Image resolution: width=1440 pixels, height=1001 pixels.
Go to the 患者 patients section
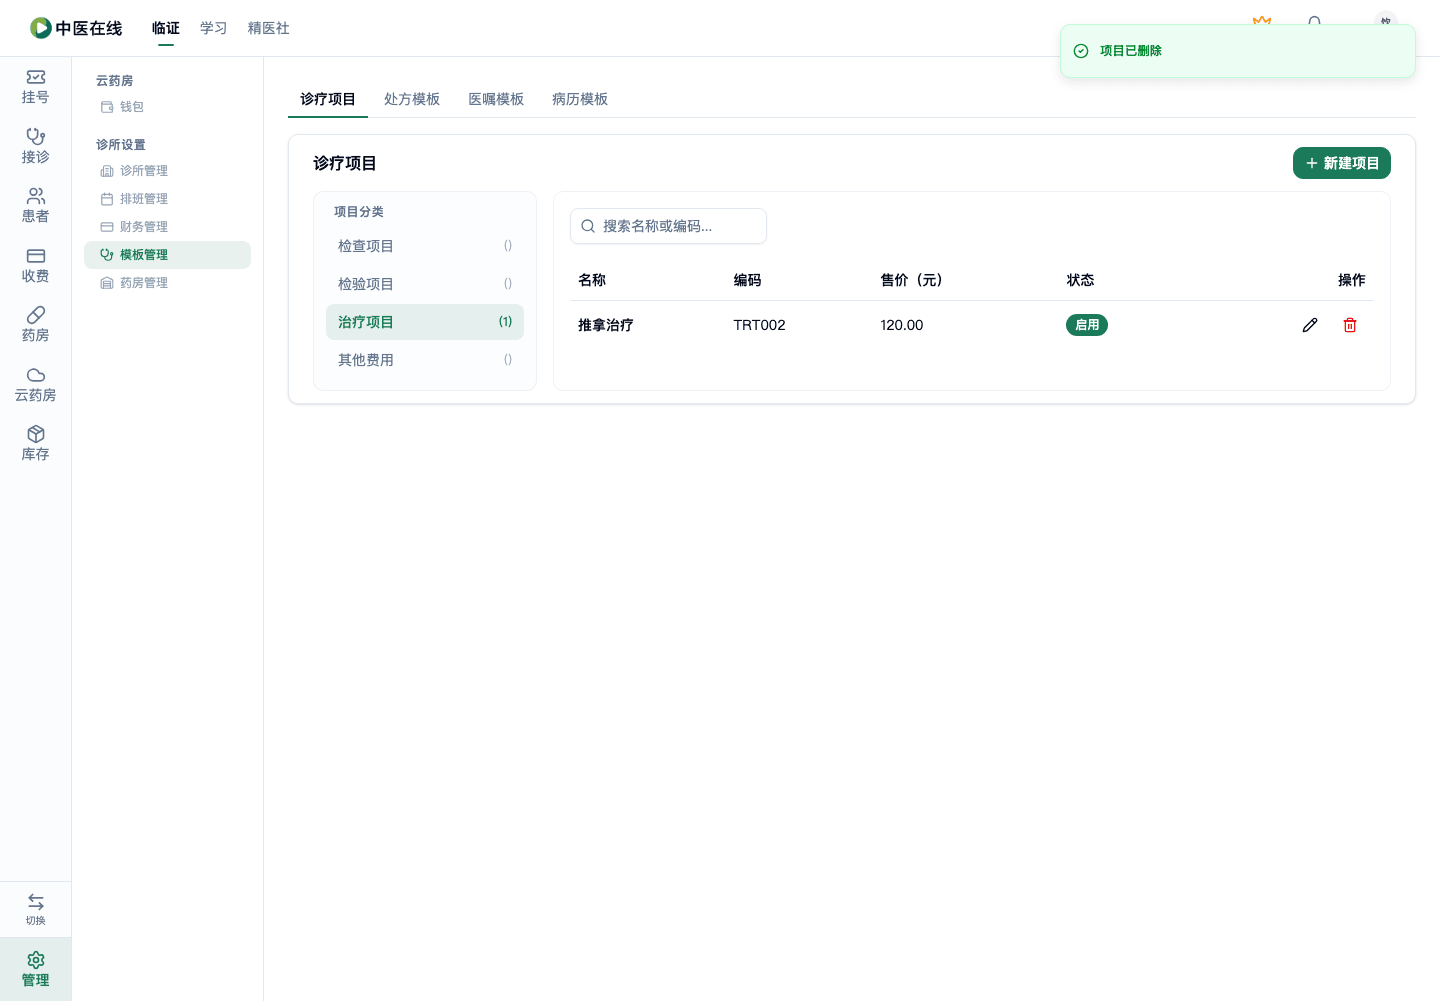point(35,206)
